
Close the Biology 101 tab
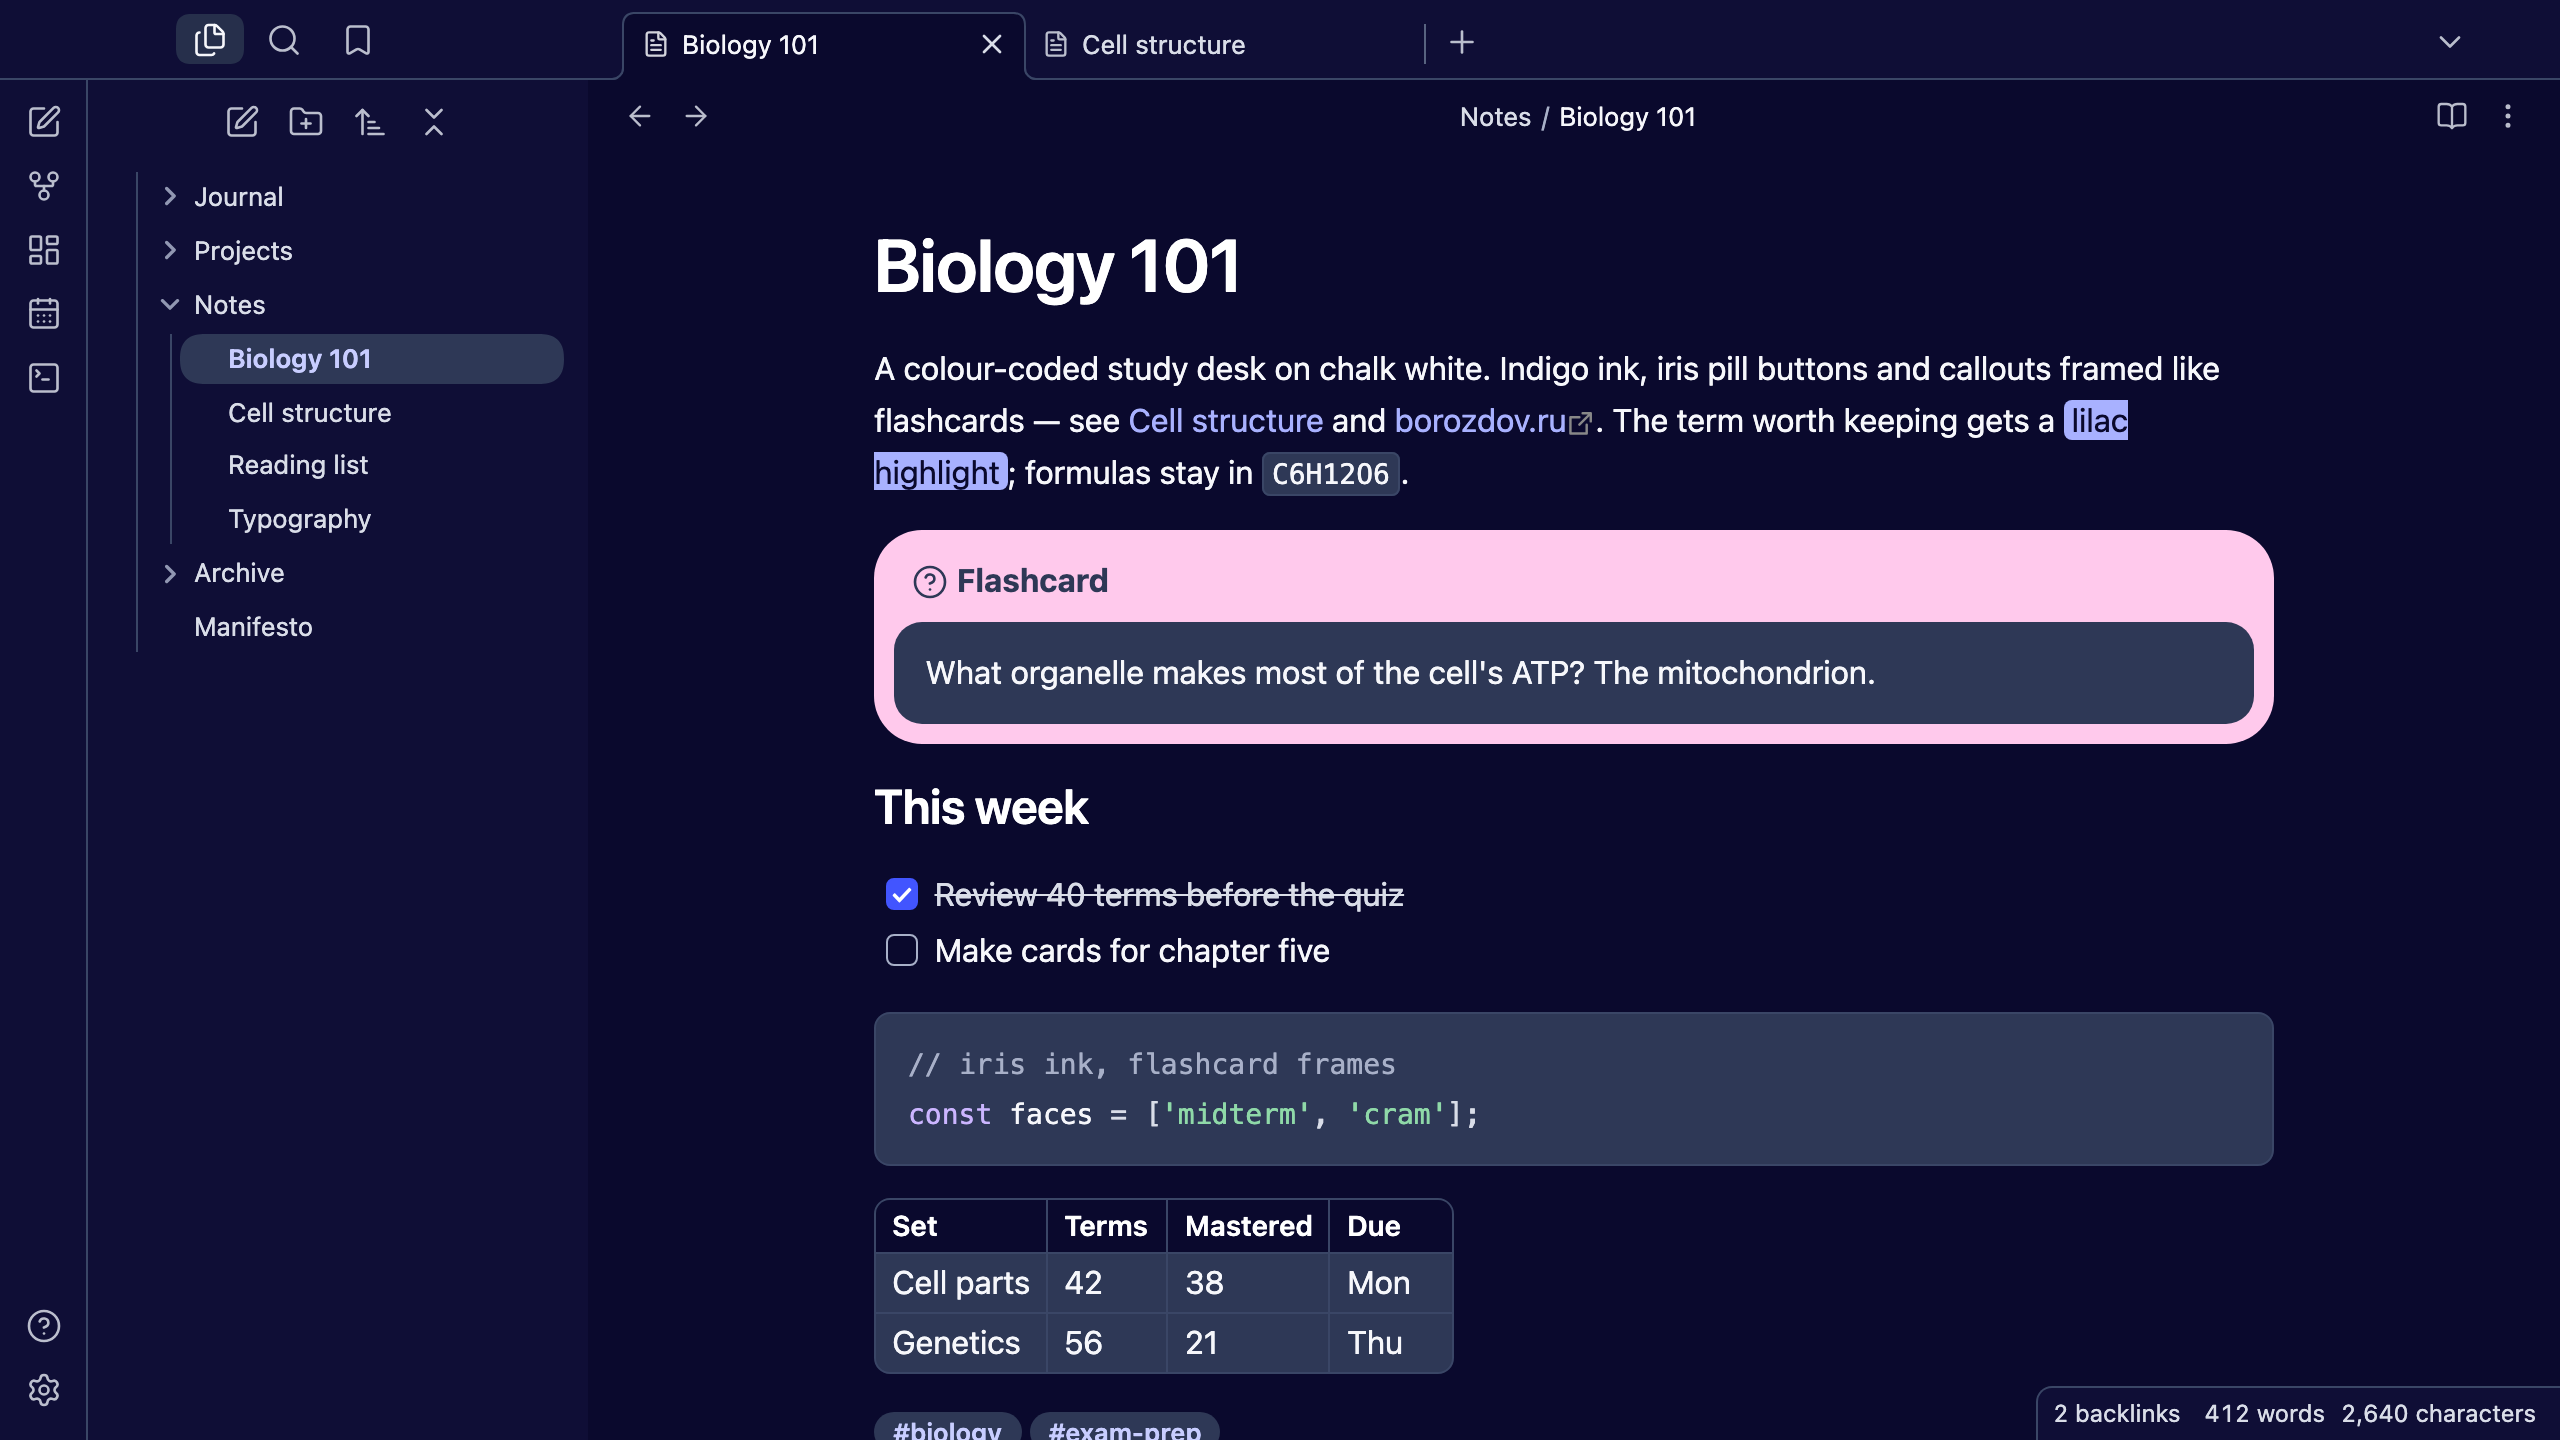click(992, 45)
